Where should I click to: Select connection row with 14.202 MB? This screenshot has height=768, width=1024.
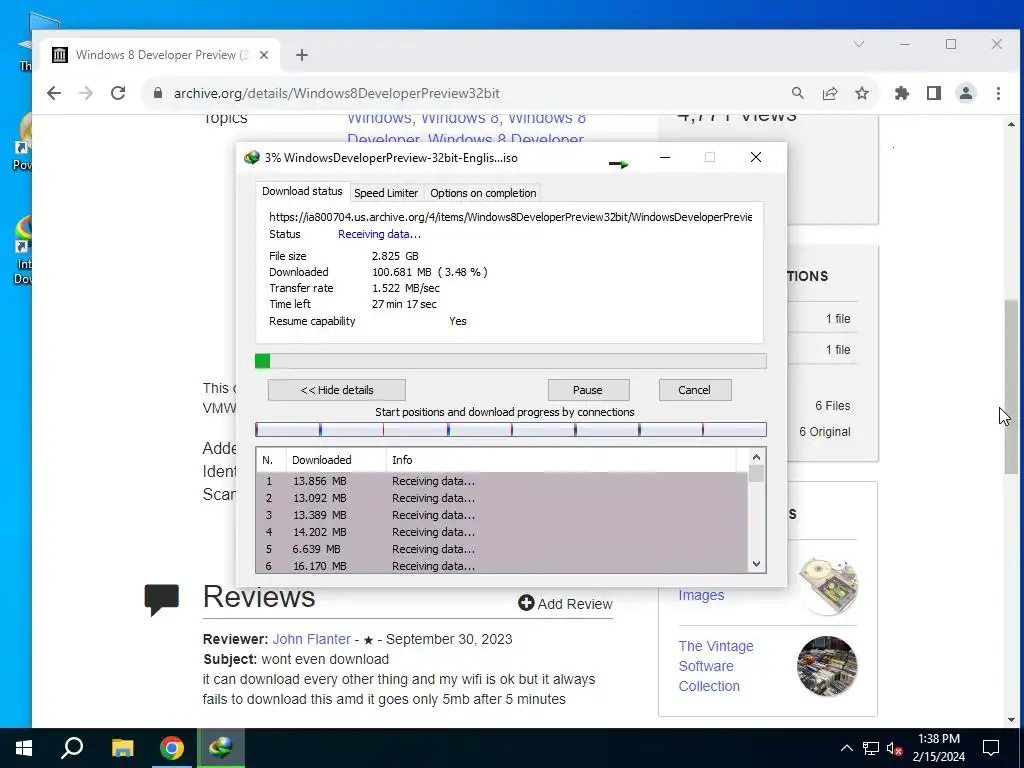coord(502,532)
